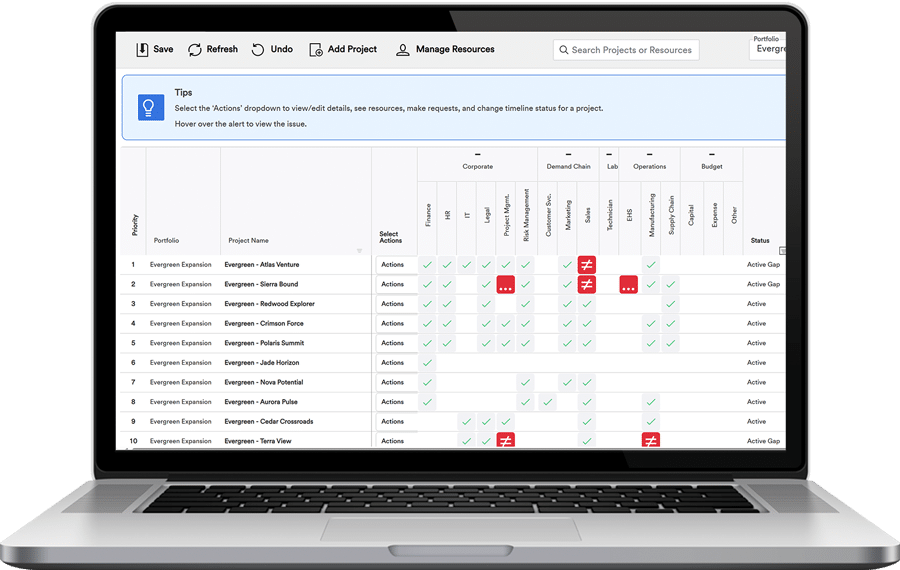
Task: Click the Undo arrow icon
Action: click(x=258, y=49)
